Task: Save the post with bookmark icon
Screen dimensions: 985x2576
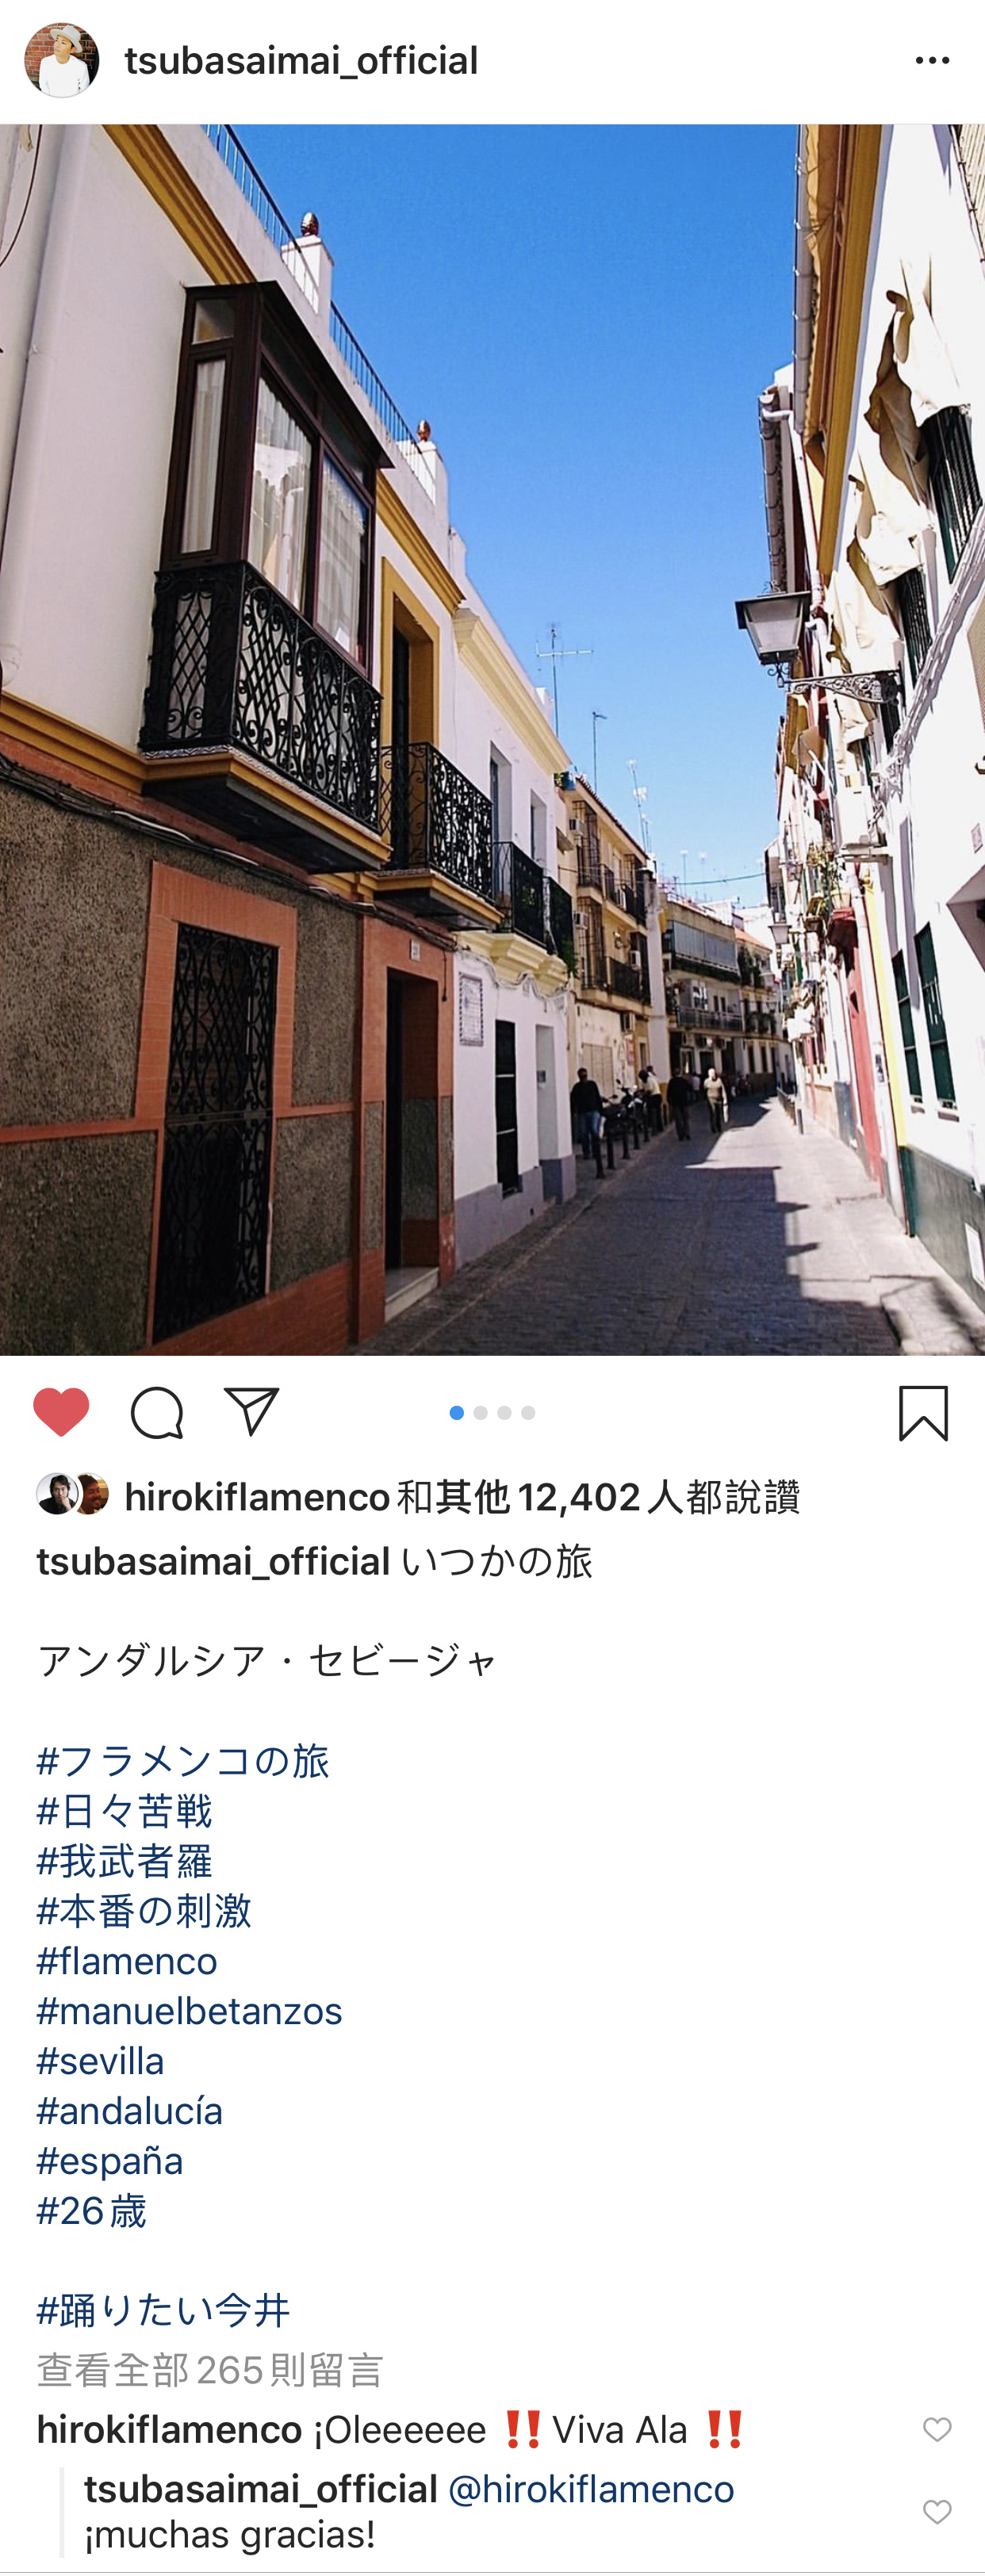Action: (x=923, y=1413)
